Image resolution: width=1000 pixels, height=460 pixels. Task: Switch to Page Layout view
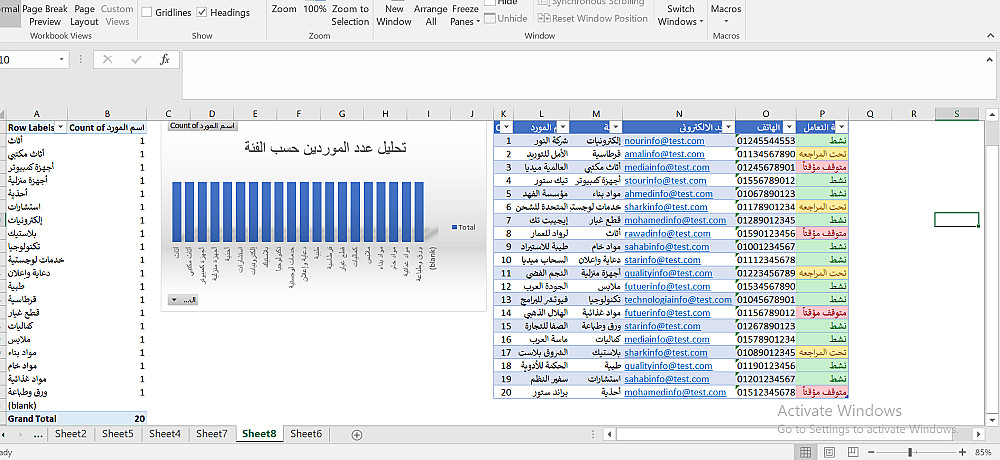(84, 15)
